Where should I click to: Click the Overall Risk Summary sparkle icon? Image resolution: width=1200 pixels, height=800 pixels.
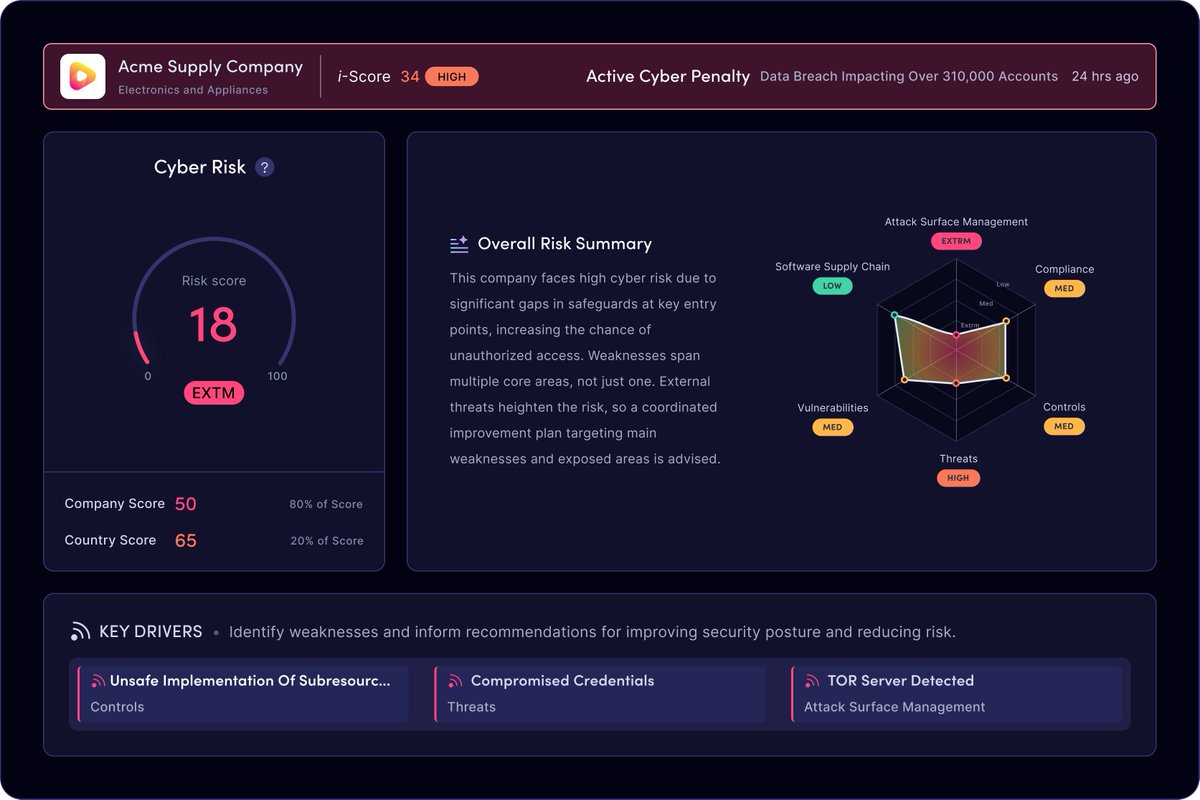tap(459, 244)
